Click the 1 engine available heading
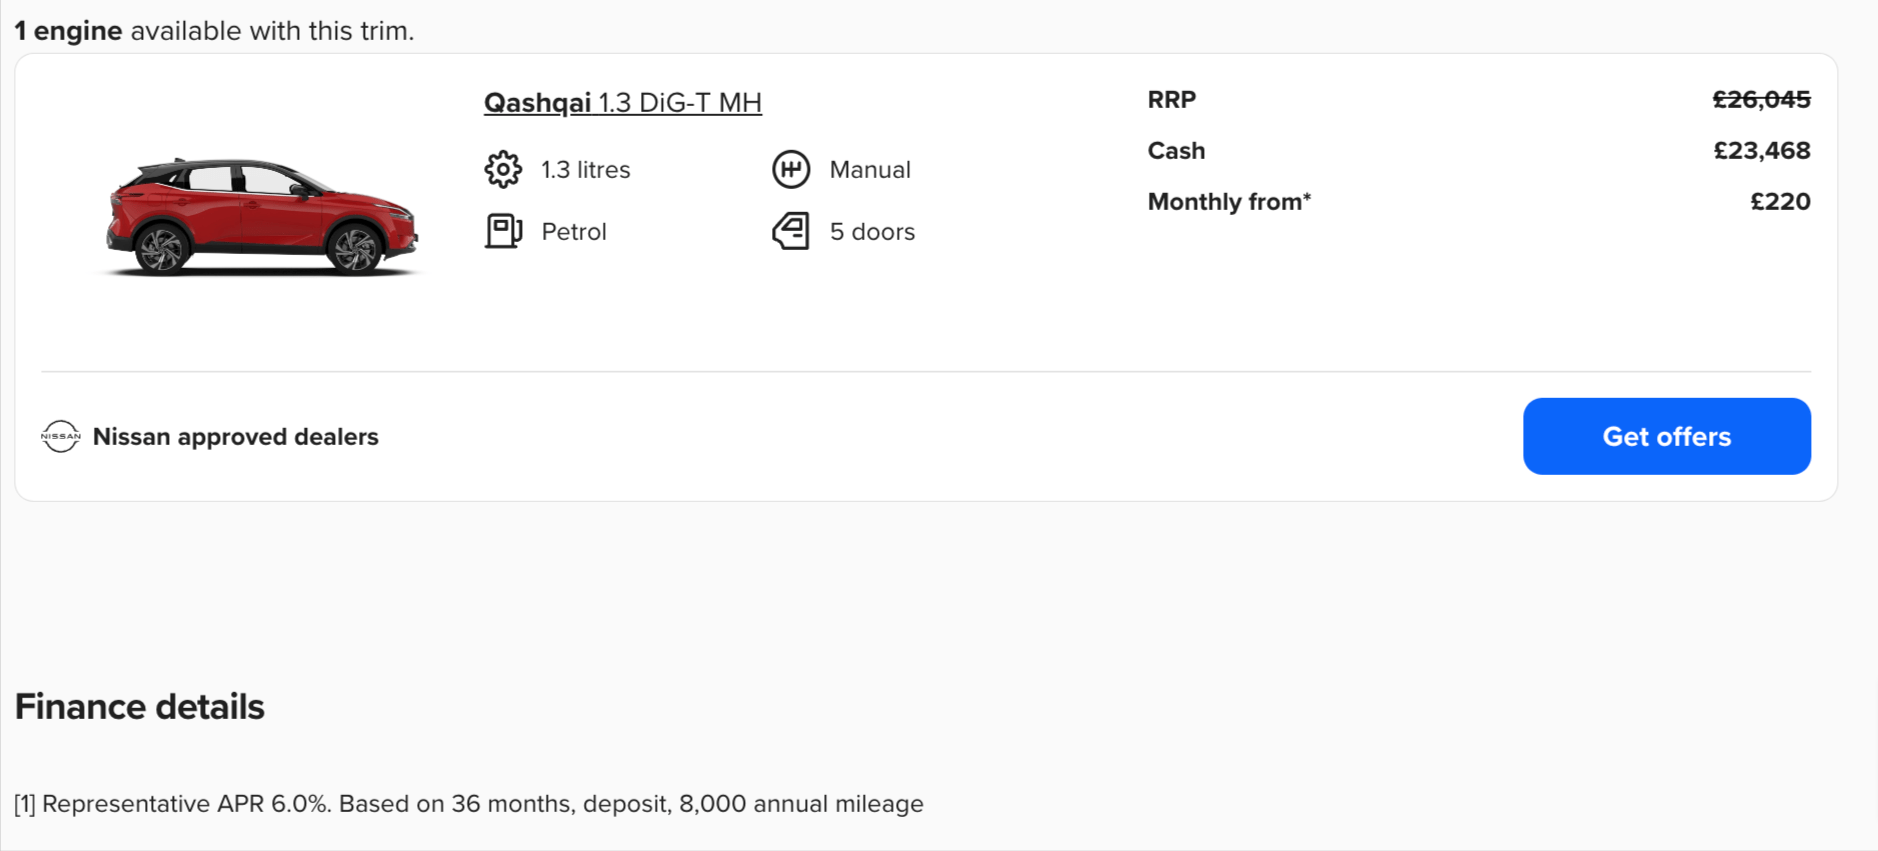The height and width of the screenshot is (851, 1878). 215,30
